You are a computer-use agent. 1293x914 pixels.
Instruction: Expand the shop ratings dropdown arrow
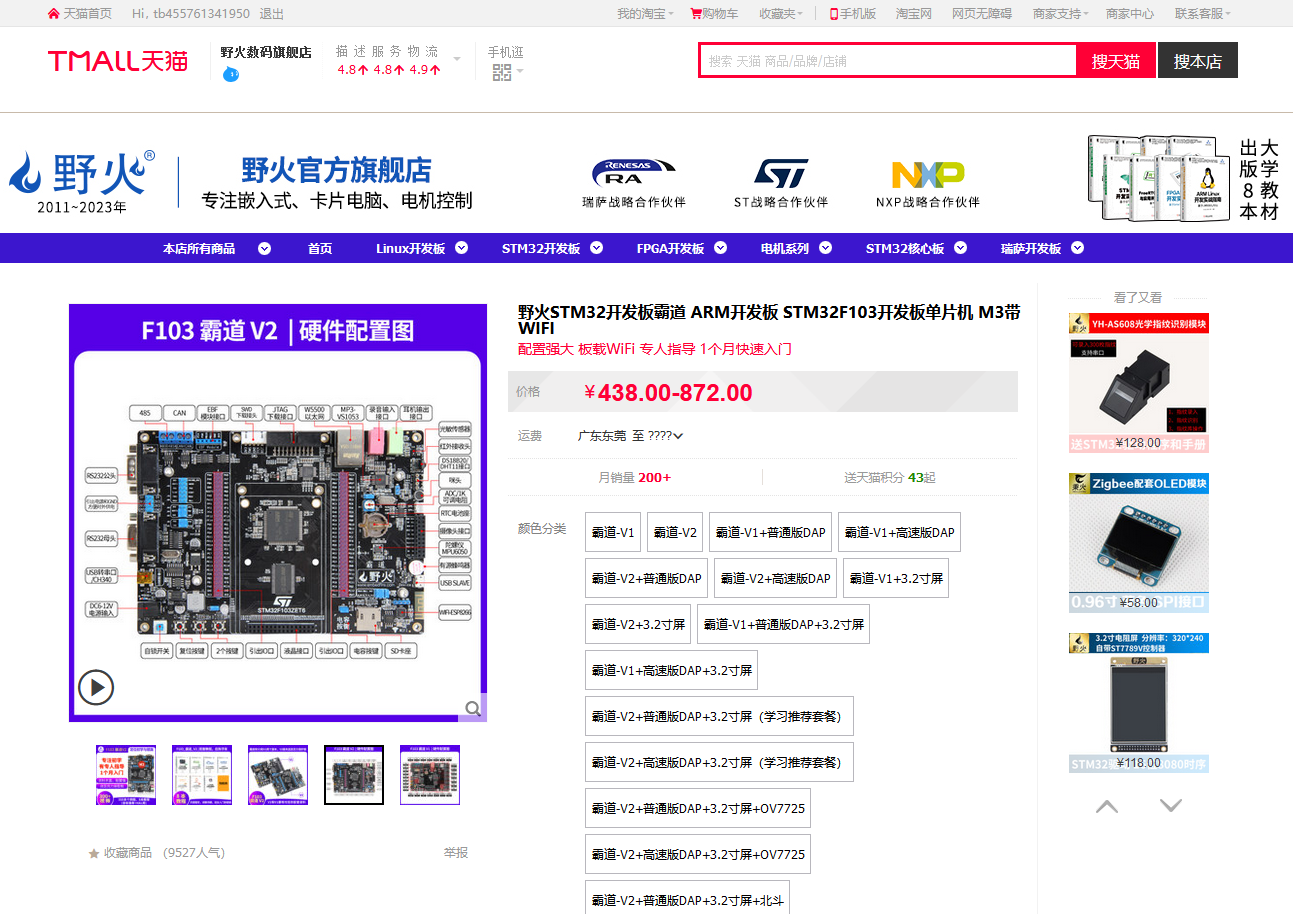[x=457, y=59]
